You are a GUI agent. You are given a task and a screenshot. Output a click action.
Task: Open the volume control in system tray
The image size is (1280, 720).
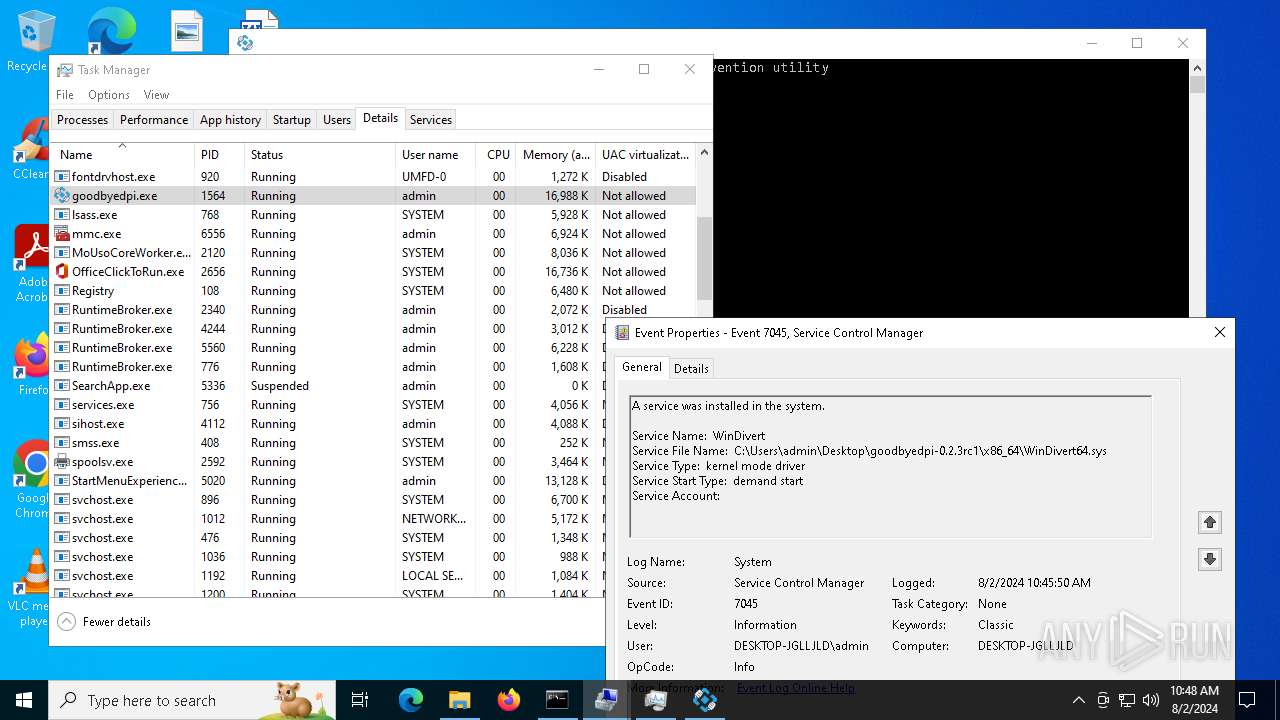click(1151, 700)
